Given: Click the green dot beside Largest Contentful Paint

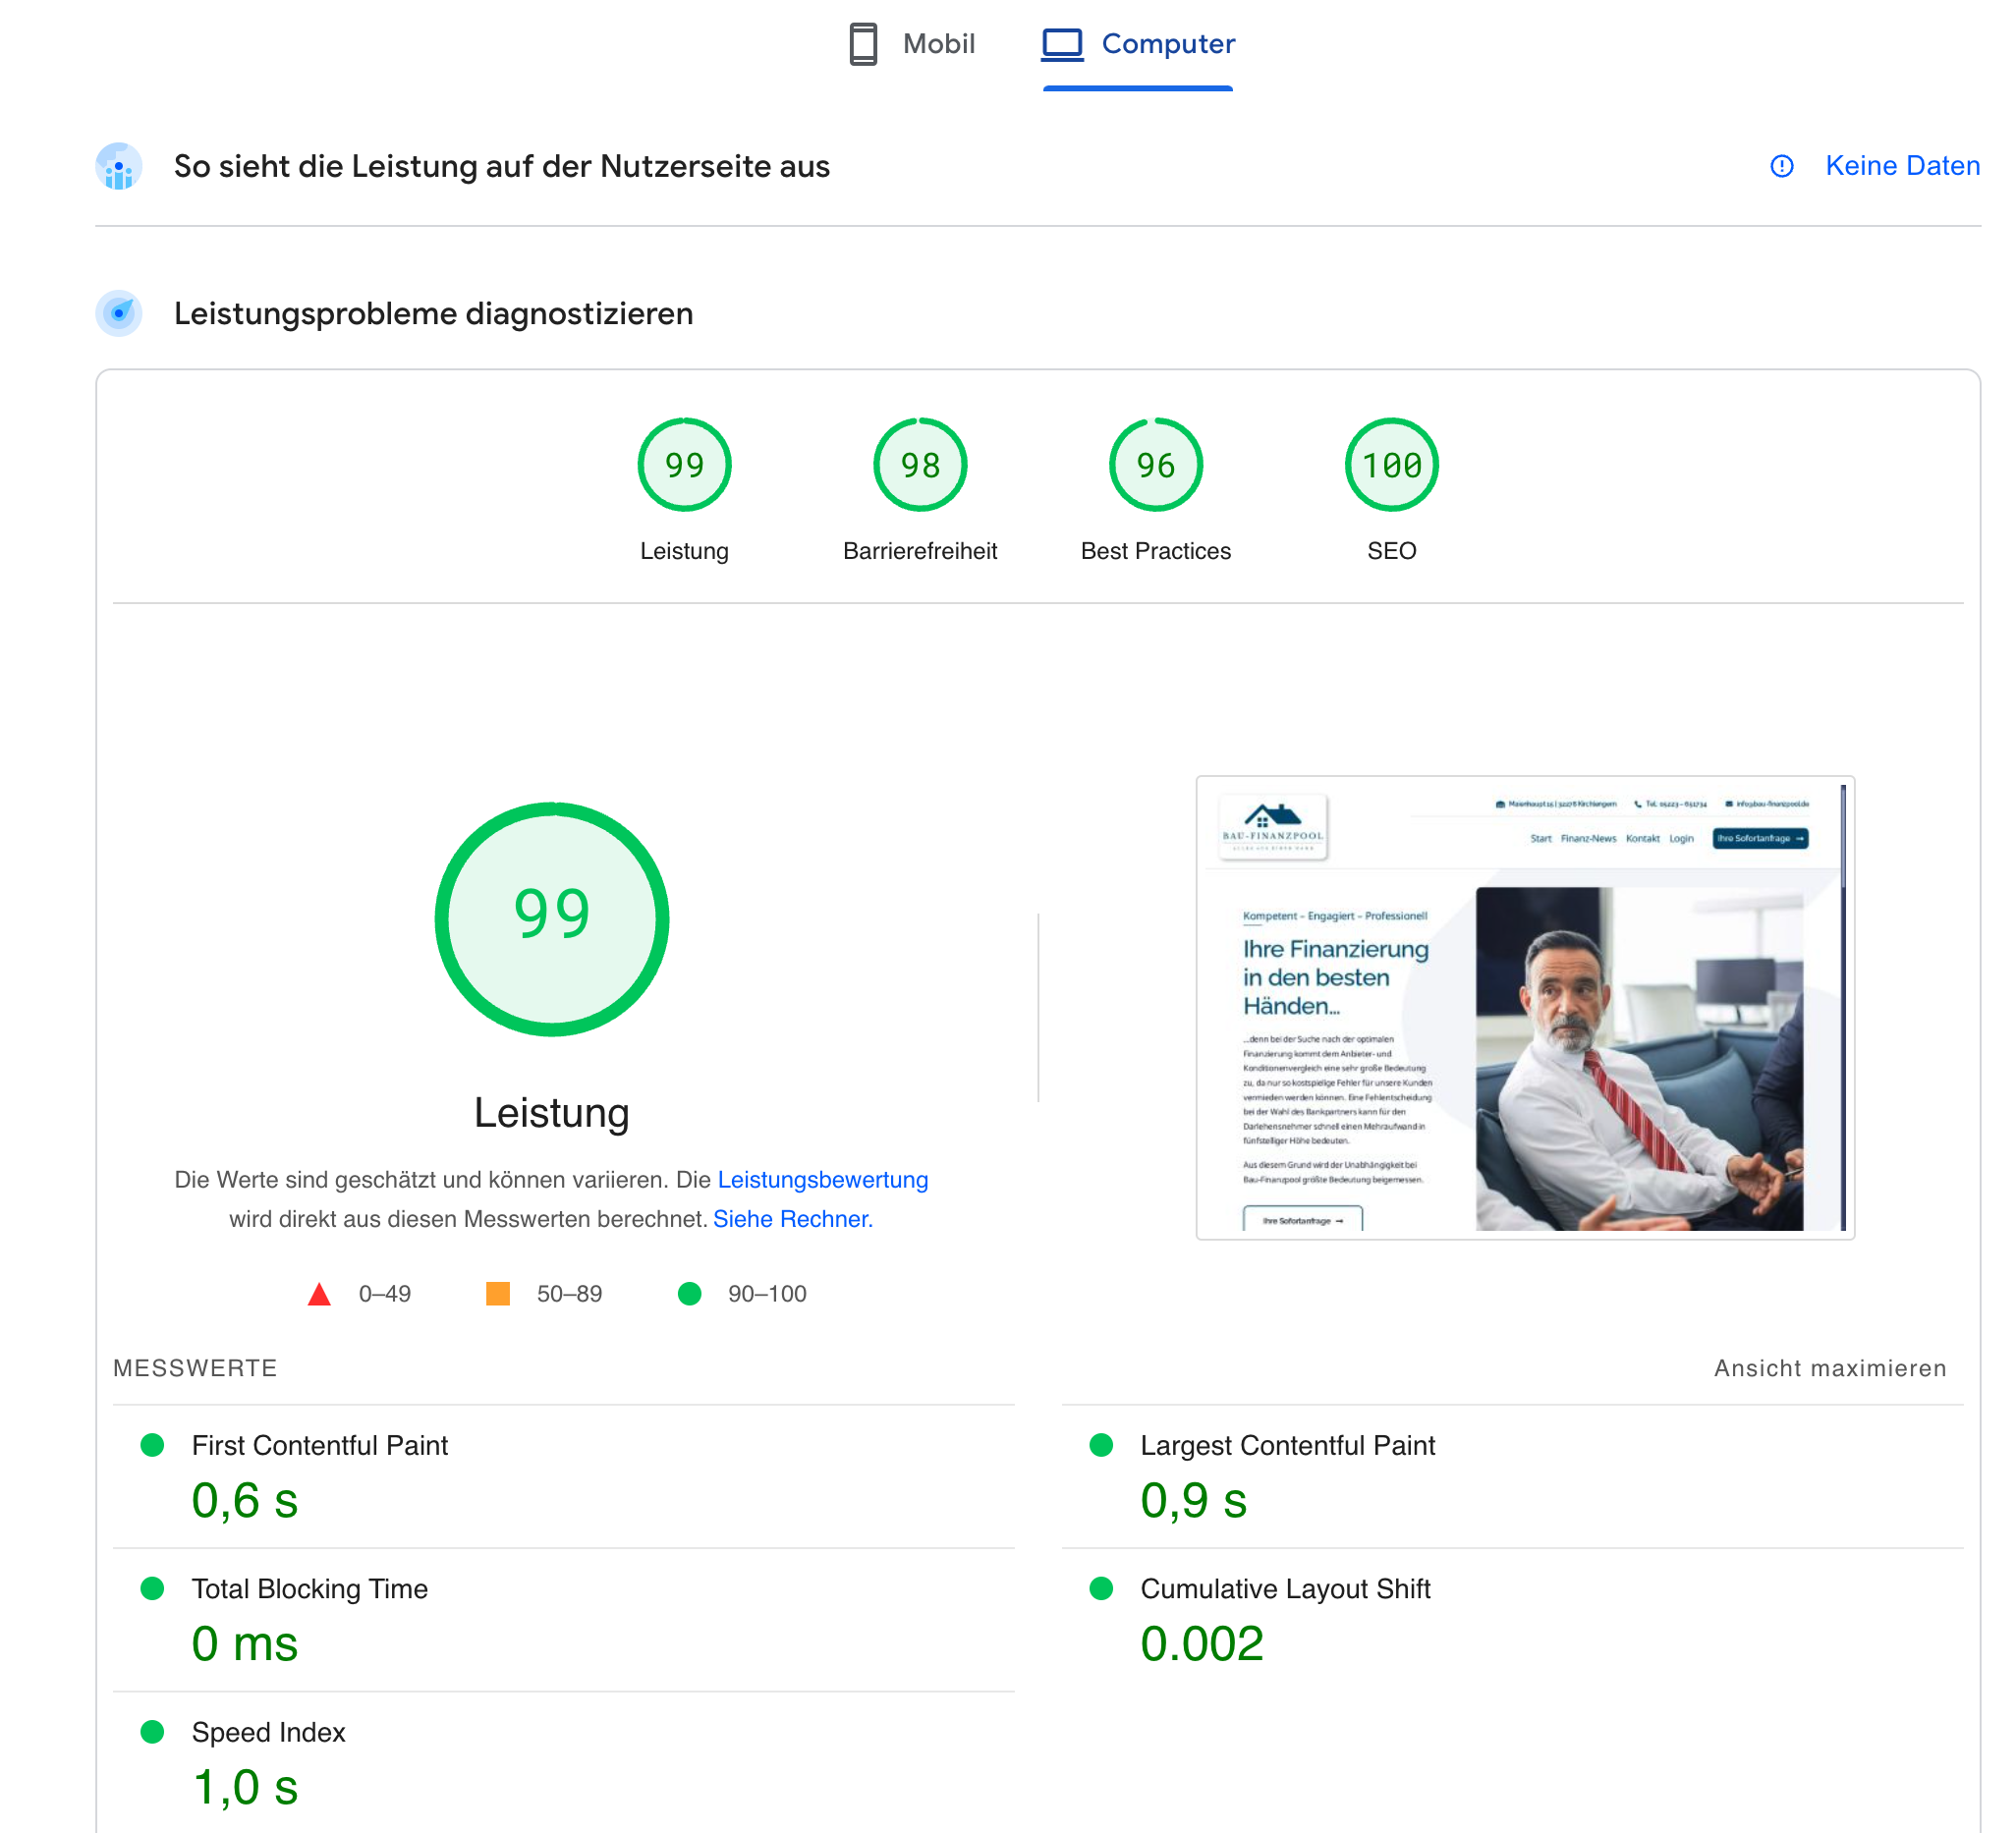Looking at the screenshot, I should pyautogui.click(x=1101, y=1445).
